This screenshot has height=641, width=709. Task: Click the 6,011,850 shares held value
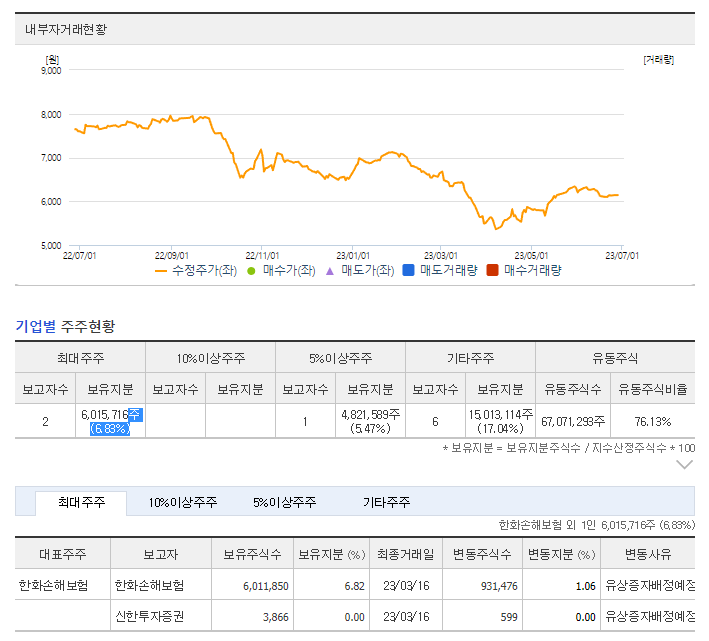(x=266, y=586)
